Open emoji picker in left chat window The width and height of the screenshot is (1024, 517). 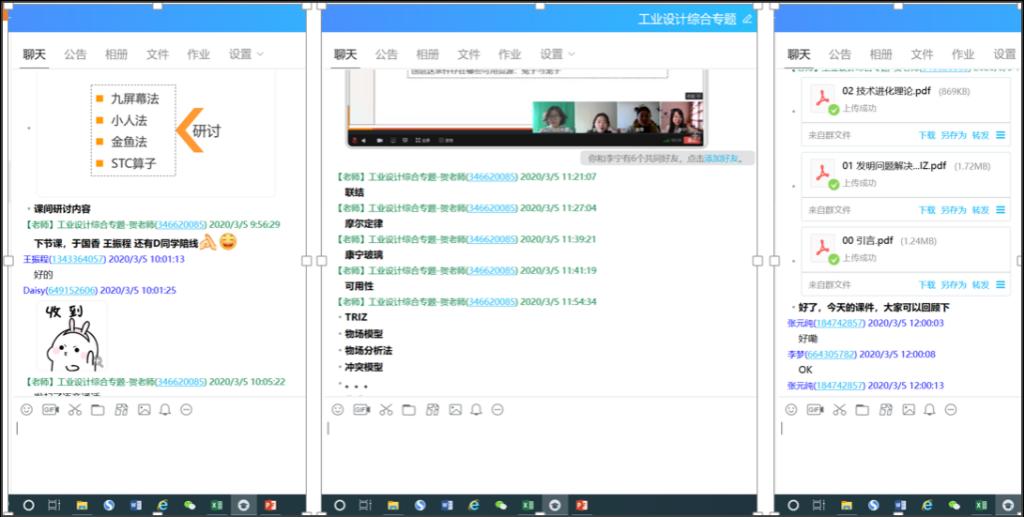[x=27, y=410]
